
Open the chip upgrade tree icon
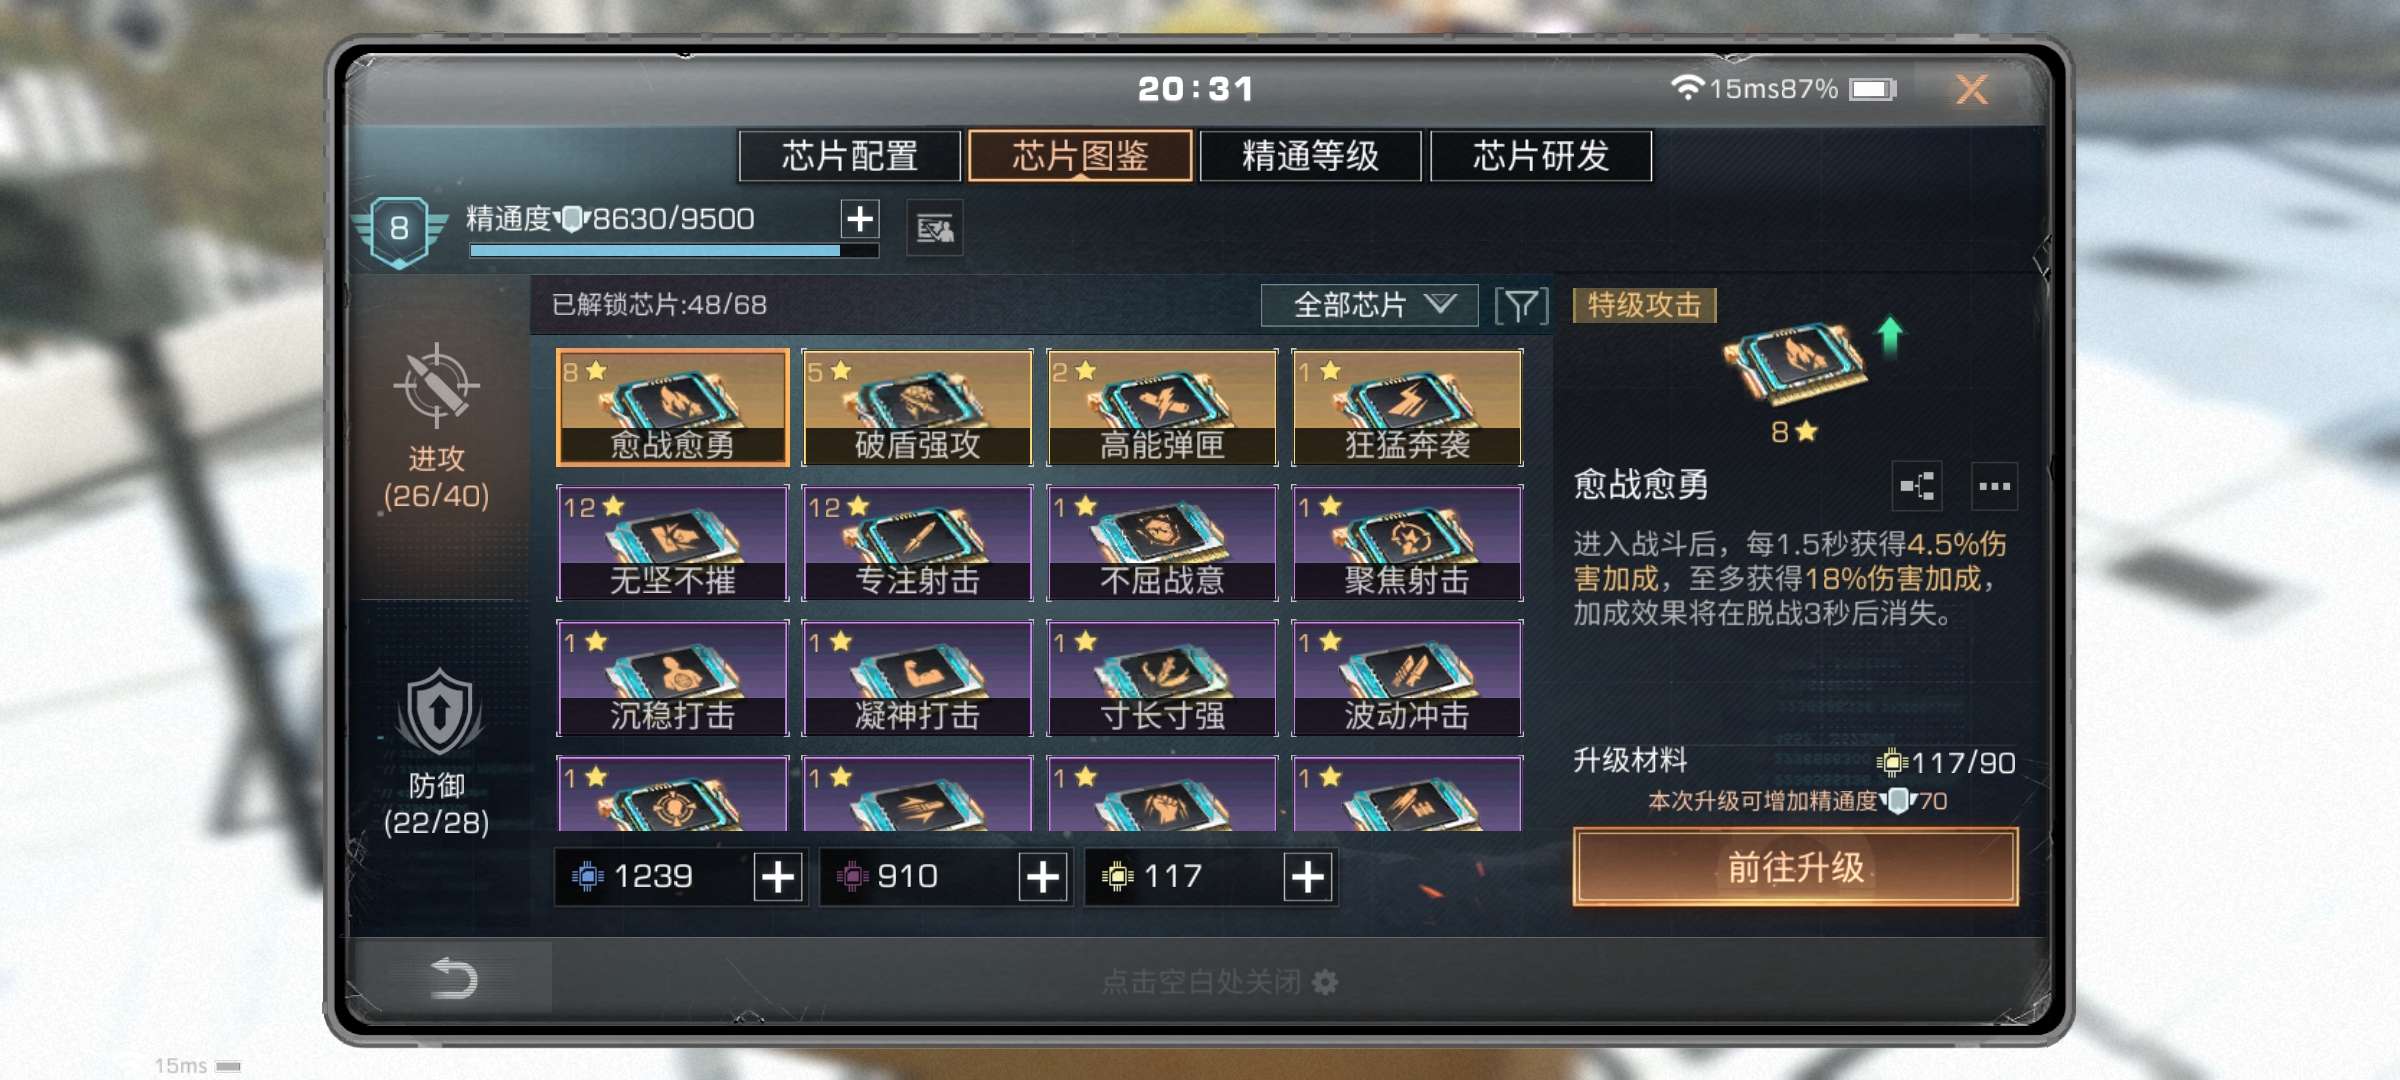[x=1917, y=487]
